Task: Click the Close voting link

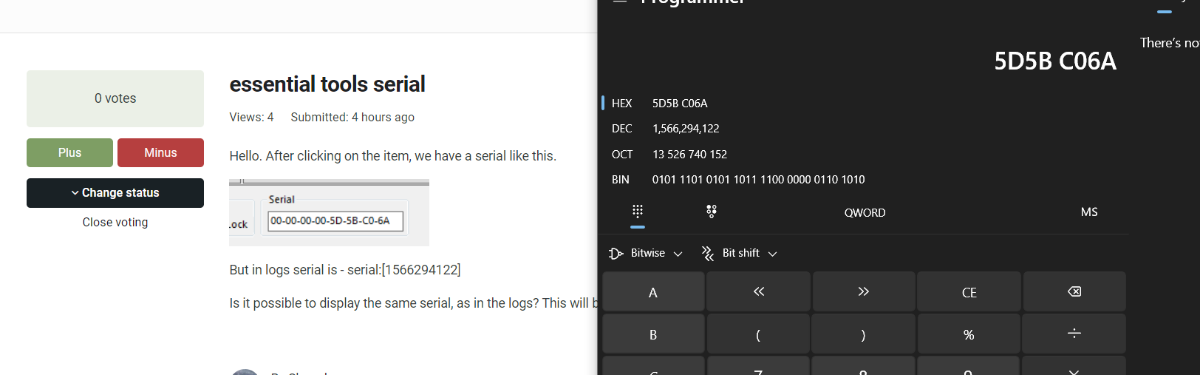Action: (115, 222)
